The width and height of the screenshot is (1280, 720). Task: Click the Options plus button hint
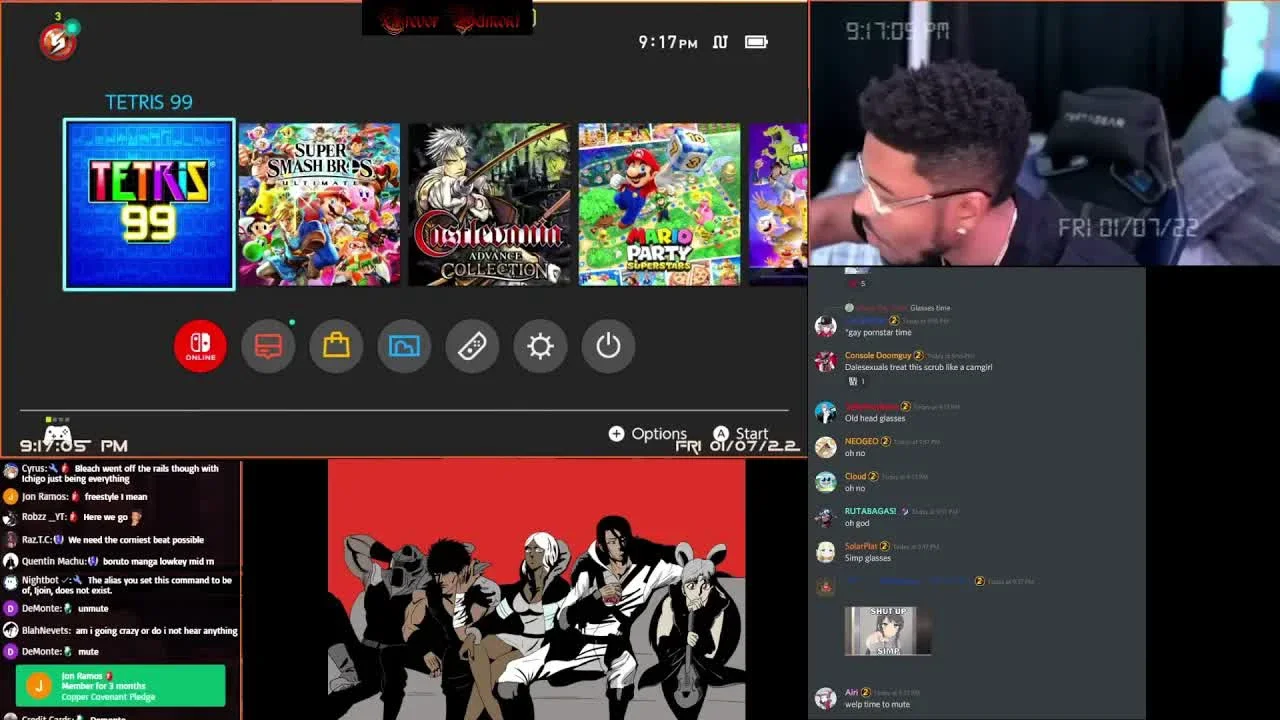coord(647,434)
